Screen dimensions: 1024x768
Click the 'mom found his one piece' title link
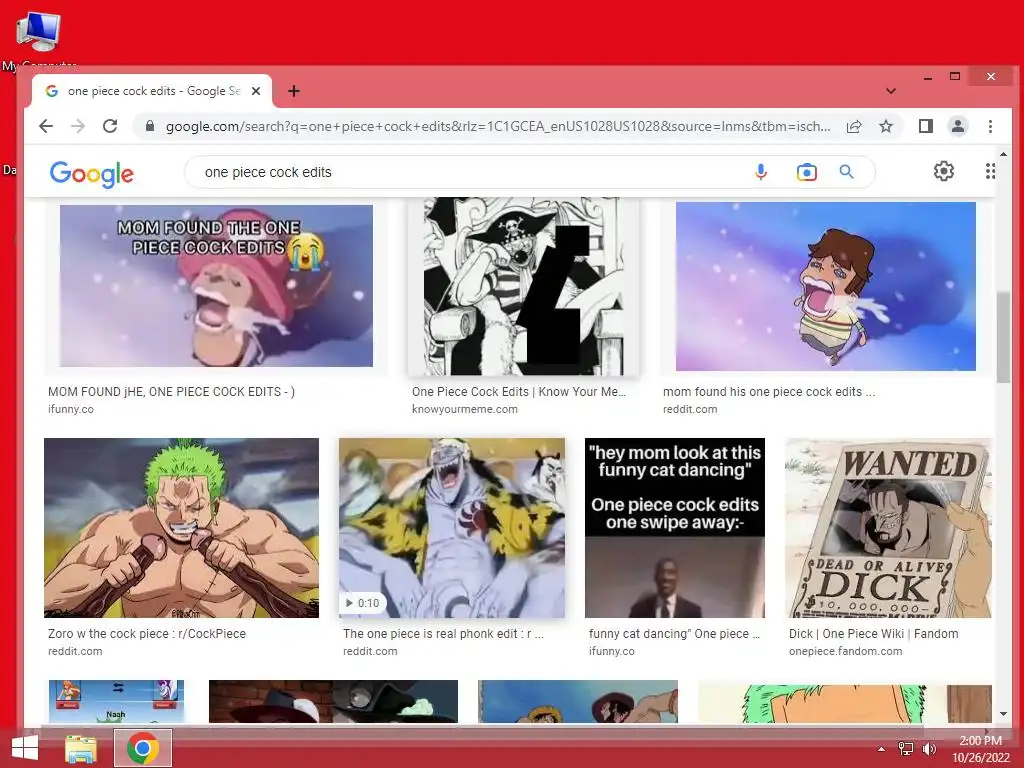pos(769,392)
